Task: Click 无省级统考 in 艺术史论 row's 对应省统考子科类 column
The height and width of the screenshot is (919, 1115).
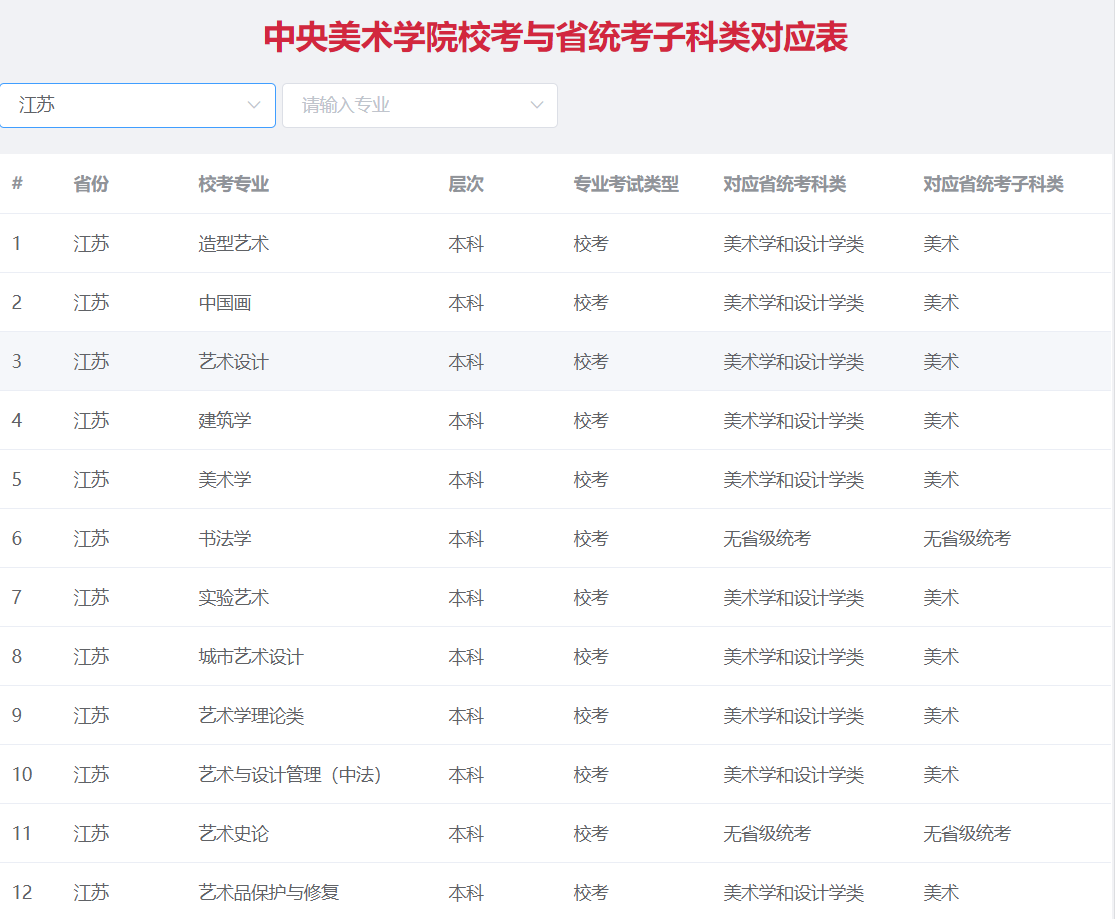Action: [x=966, y=834]
